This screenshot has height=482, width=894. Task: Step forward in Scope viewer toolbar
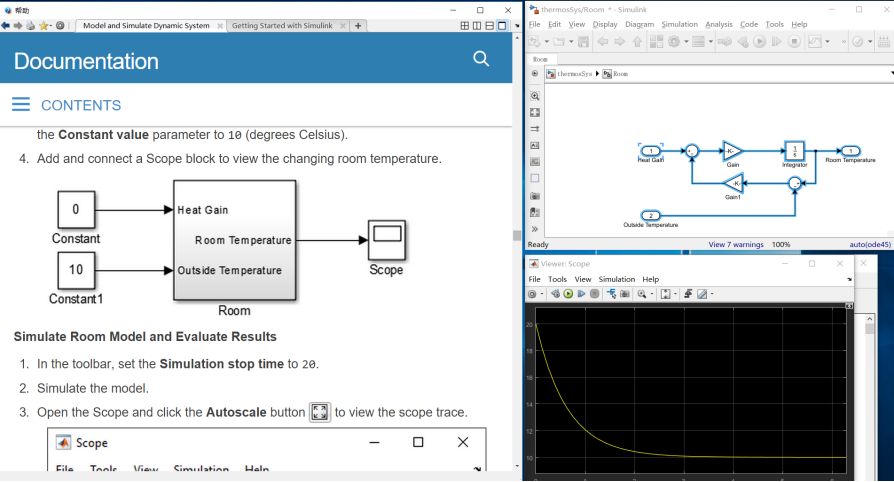point(582,294)
